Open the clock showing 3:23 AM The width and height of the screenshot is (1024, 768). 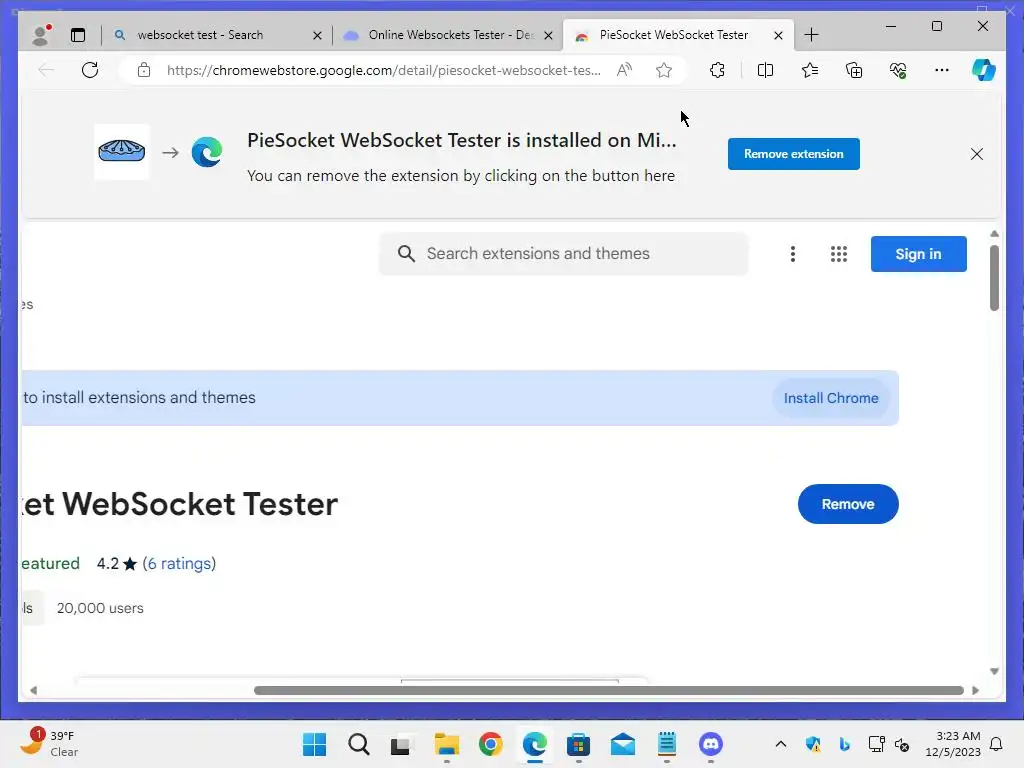tap(952, 744)
